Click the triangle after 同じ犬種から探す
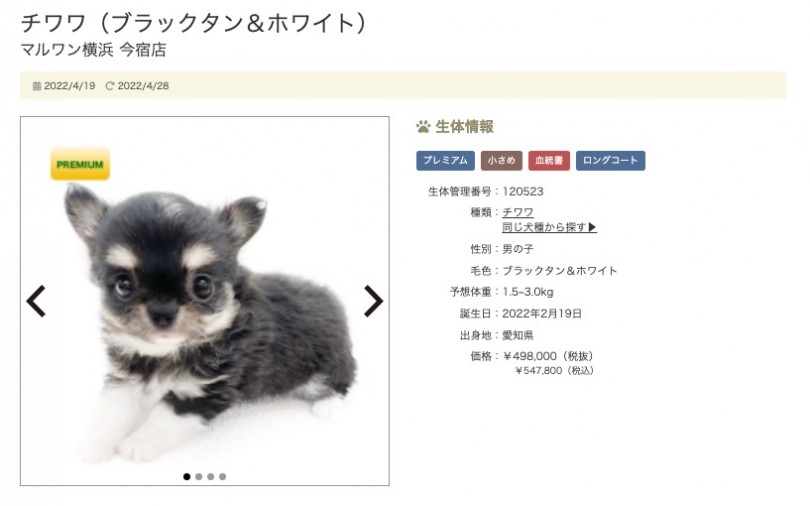Screen dimensions: 810x506 click(x=593, y=227)
